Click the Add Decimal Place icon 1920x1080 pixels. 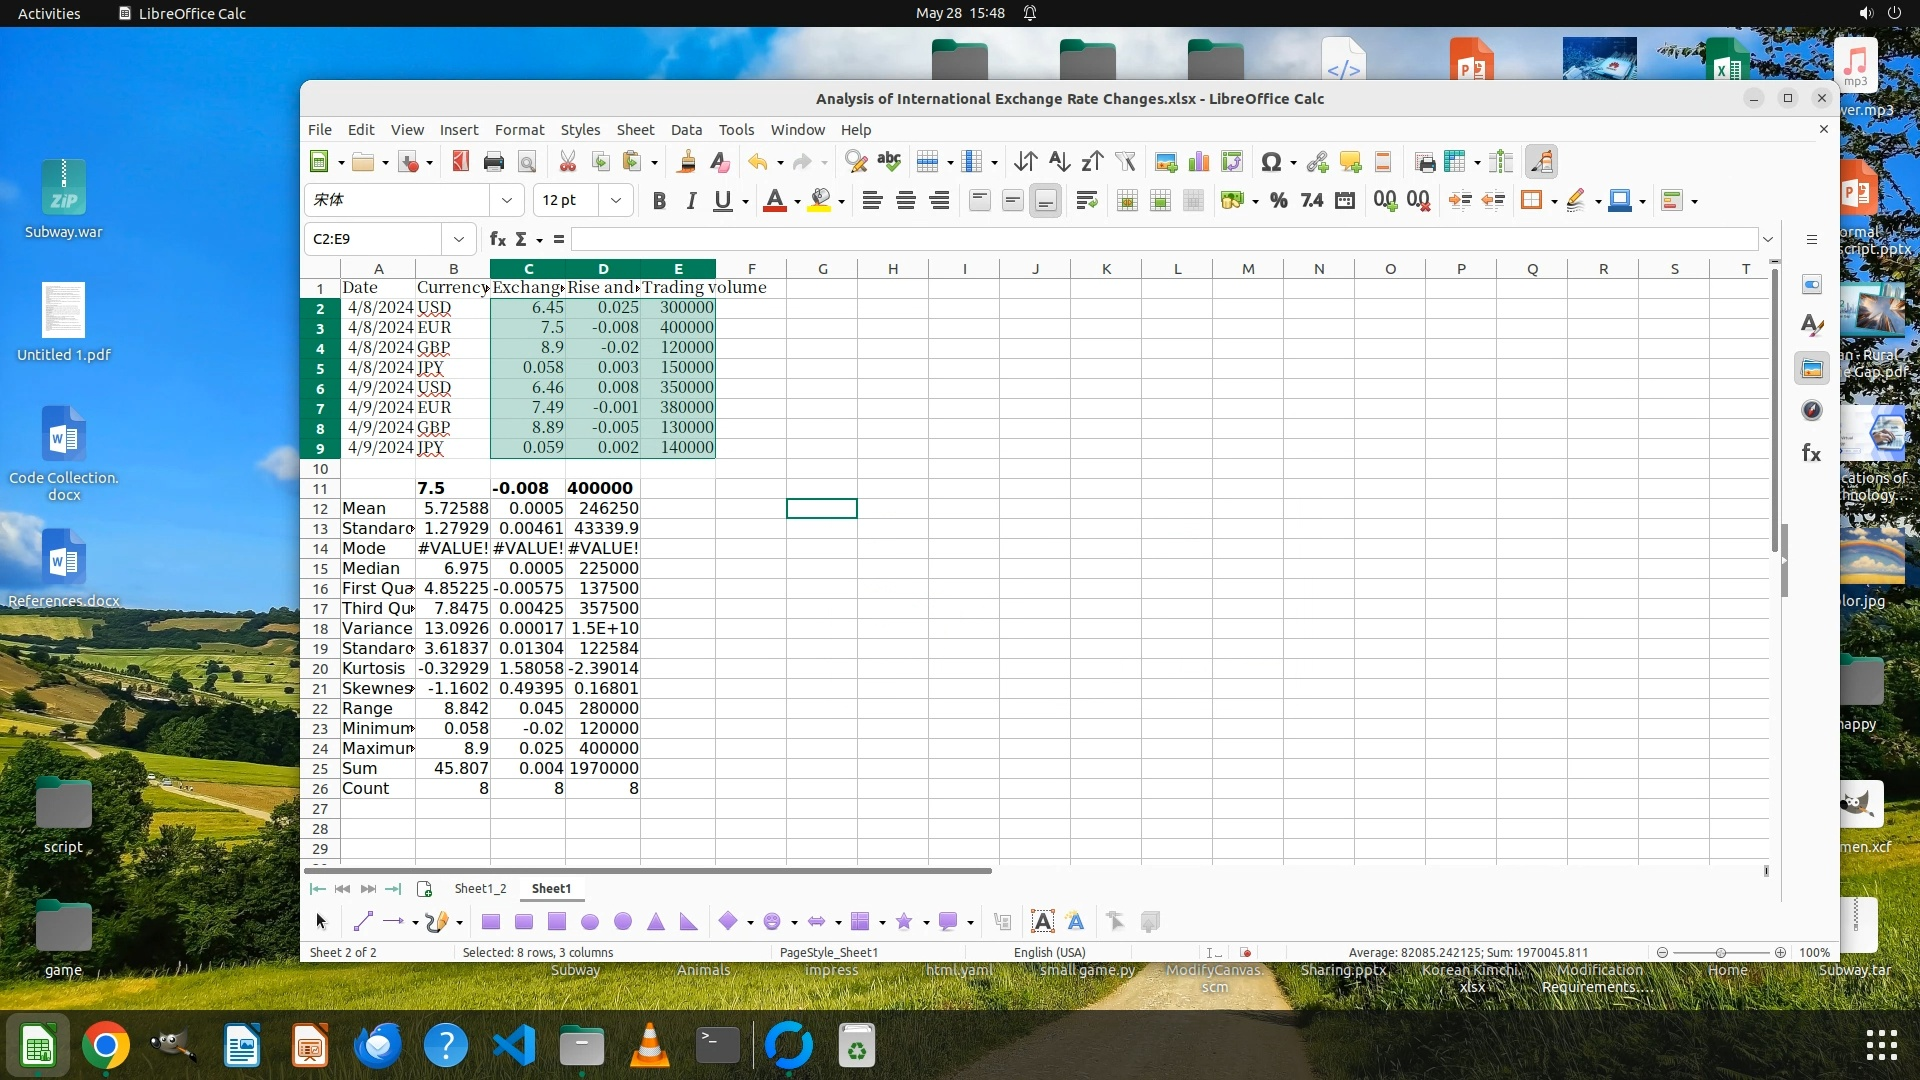1384,201
